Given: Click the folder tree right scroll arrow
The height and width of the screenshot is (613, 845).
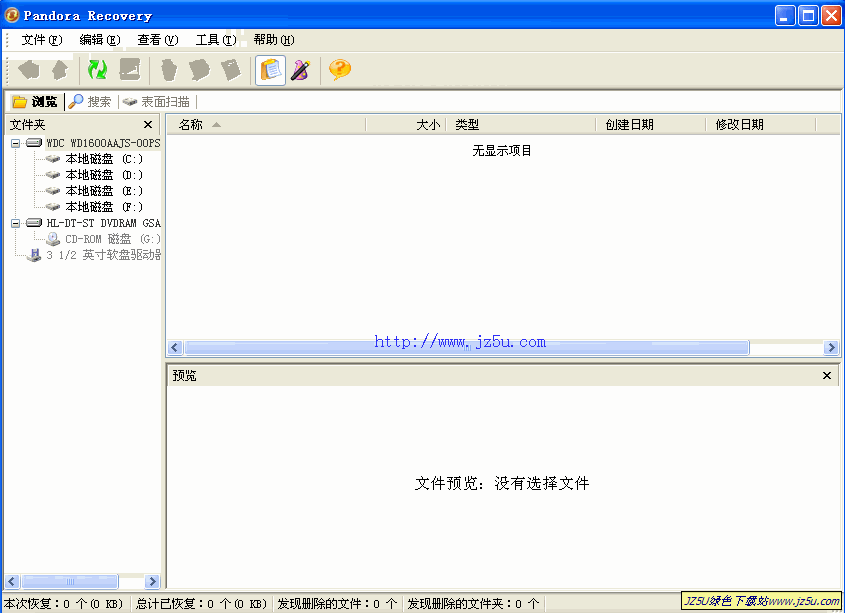Looking at the screenshot, I should (152, 581).
